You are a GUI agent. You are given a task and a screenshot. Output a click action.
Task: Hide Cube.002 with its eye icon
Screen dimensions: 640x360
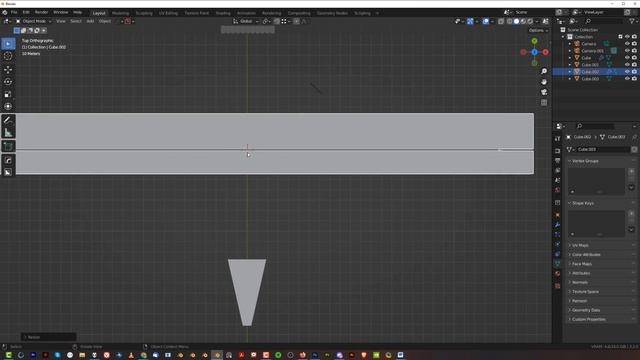(x=627, y=72)
